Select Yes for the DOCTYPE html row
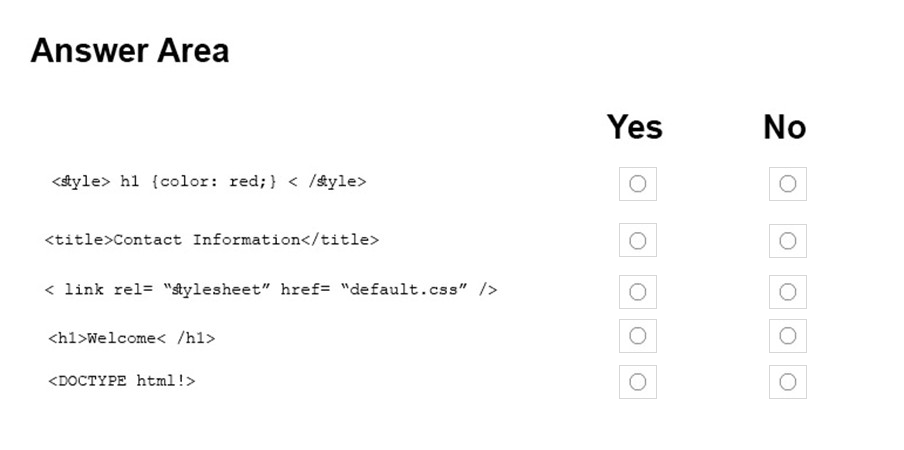Image resolution: width=904 pixels, height=450 pixels. point(637,381)
